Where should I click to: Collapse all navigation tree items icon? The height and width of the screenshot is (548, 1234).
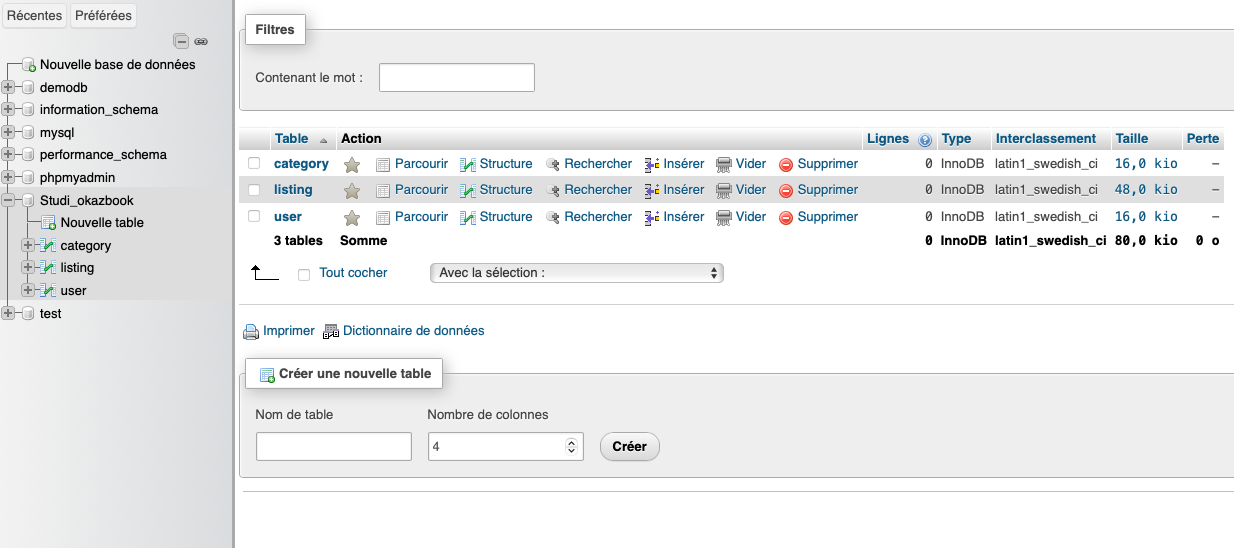181,41
